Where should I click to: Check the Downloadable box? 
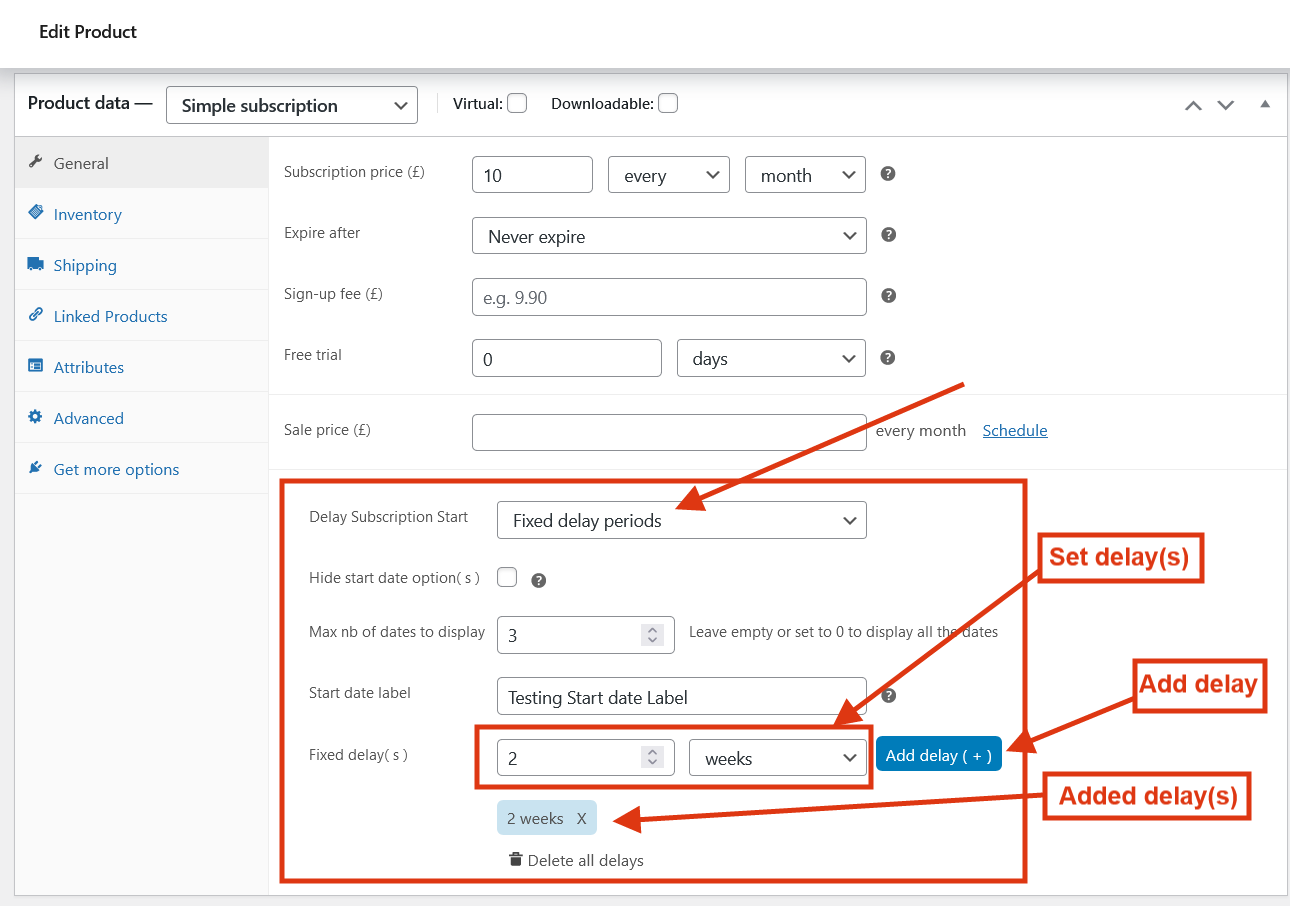tap(667, 102)
